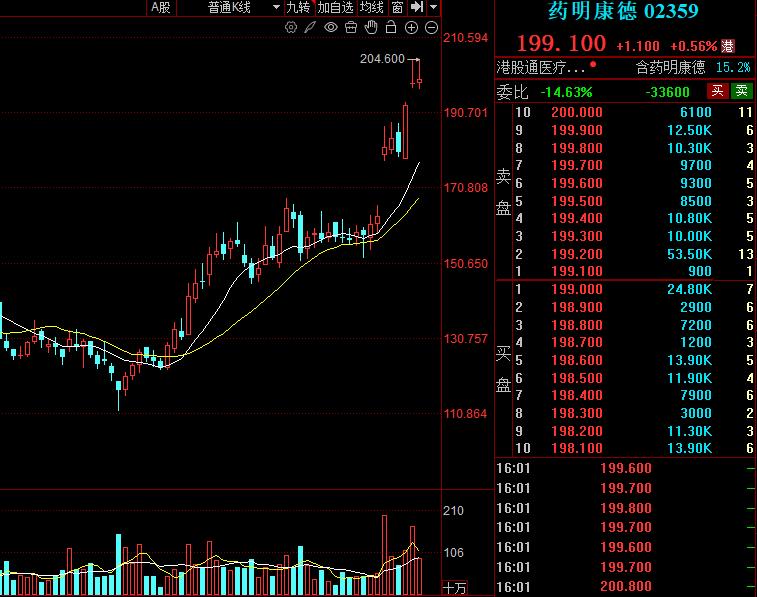The height and width of the screenshot is (597, 757).
Task: Click the 150.650 price axis label
Action: (466, 264)
